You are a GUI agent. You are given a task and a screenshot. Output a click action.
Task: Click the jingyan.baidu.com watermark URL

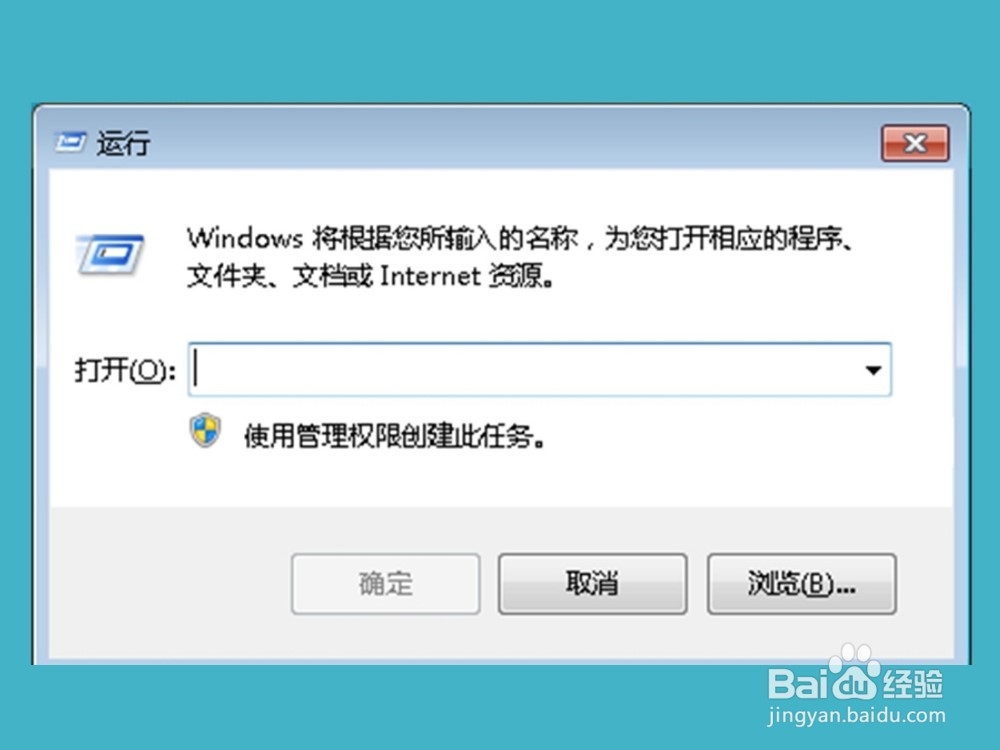(x=857, y=717)
